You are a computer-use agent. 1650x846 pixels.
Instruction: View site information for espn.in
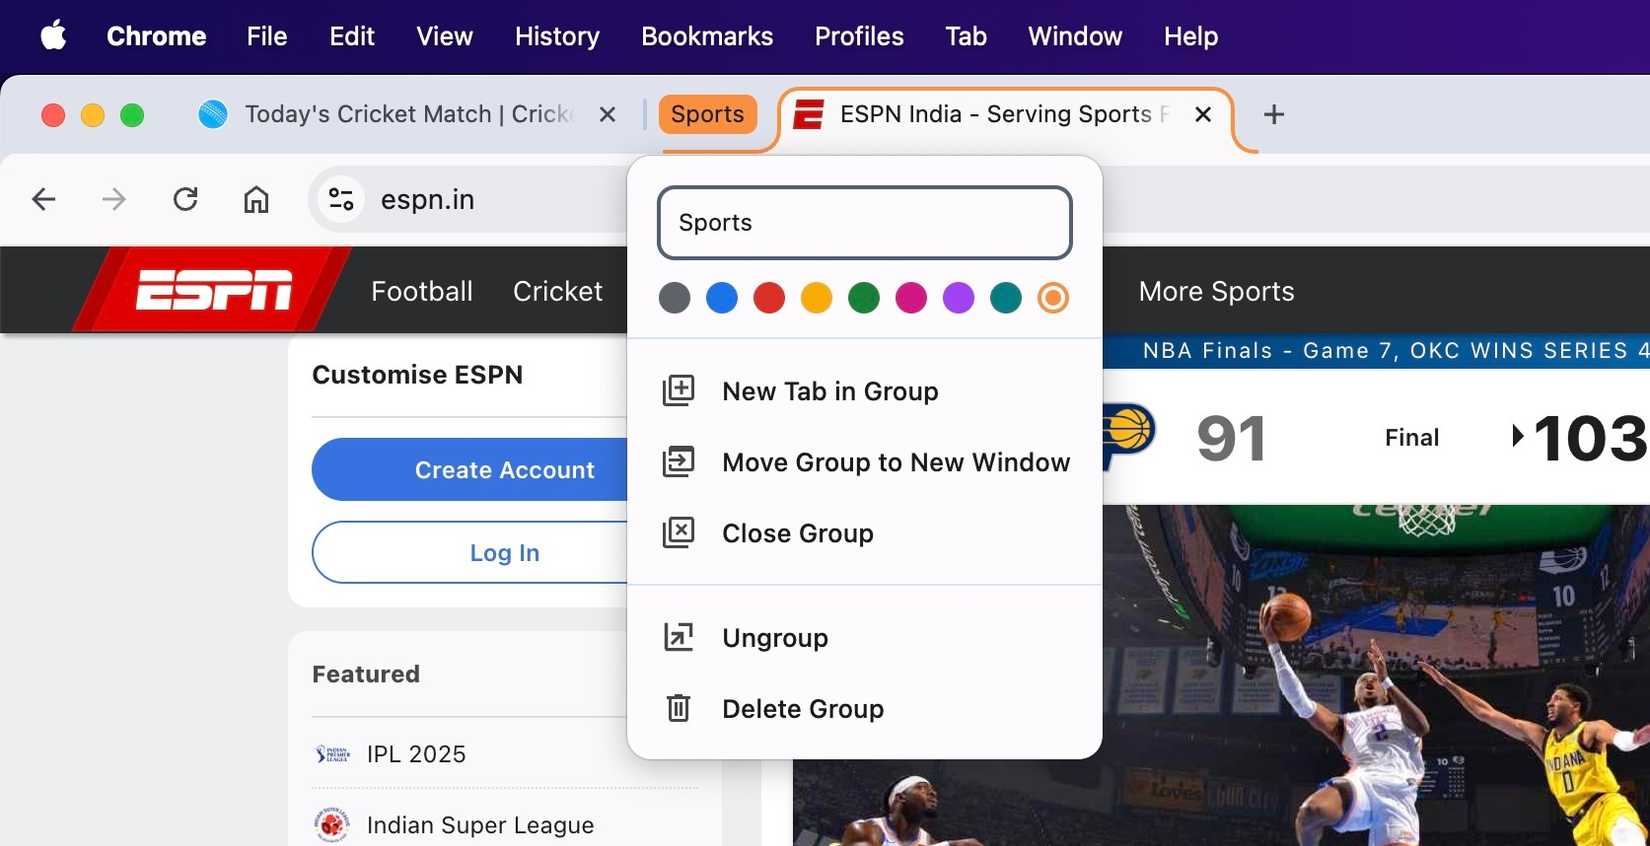pos(341,199)
